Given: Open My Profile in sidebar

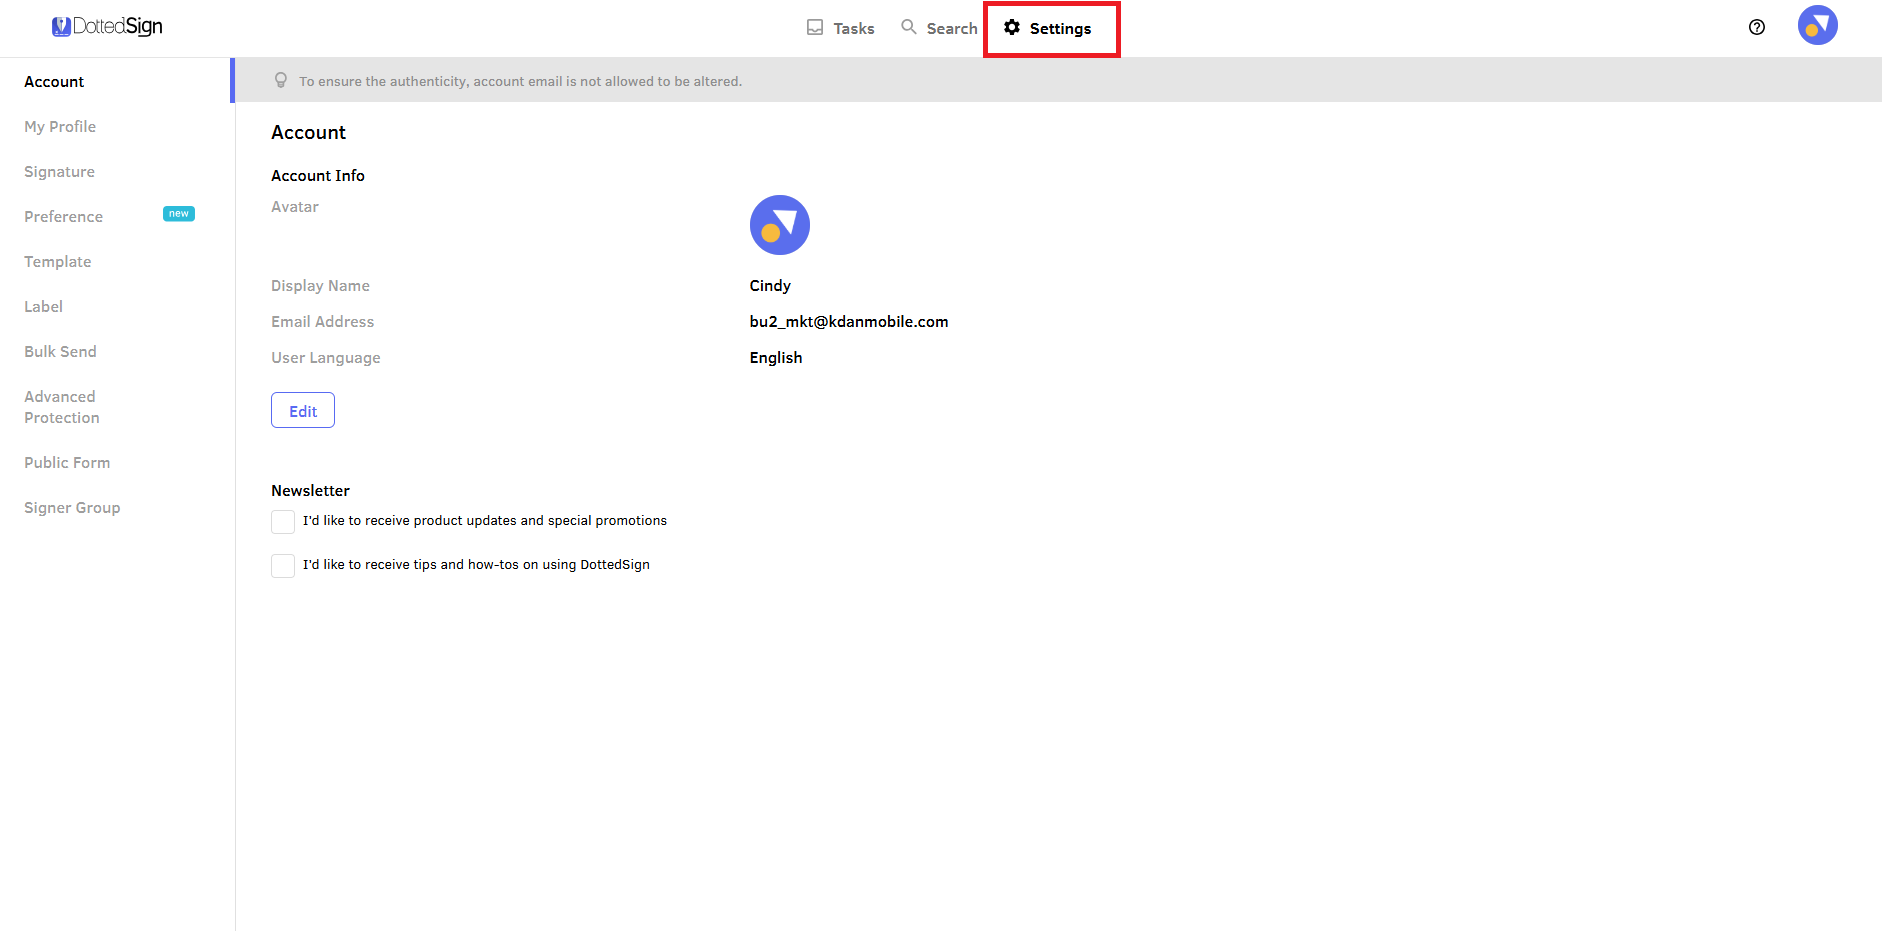Looking at the screenshot, I should pyautogui.click(x=60, y=127).
